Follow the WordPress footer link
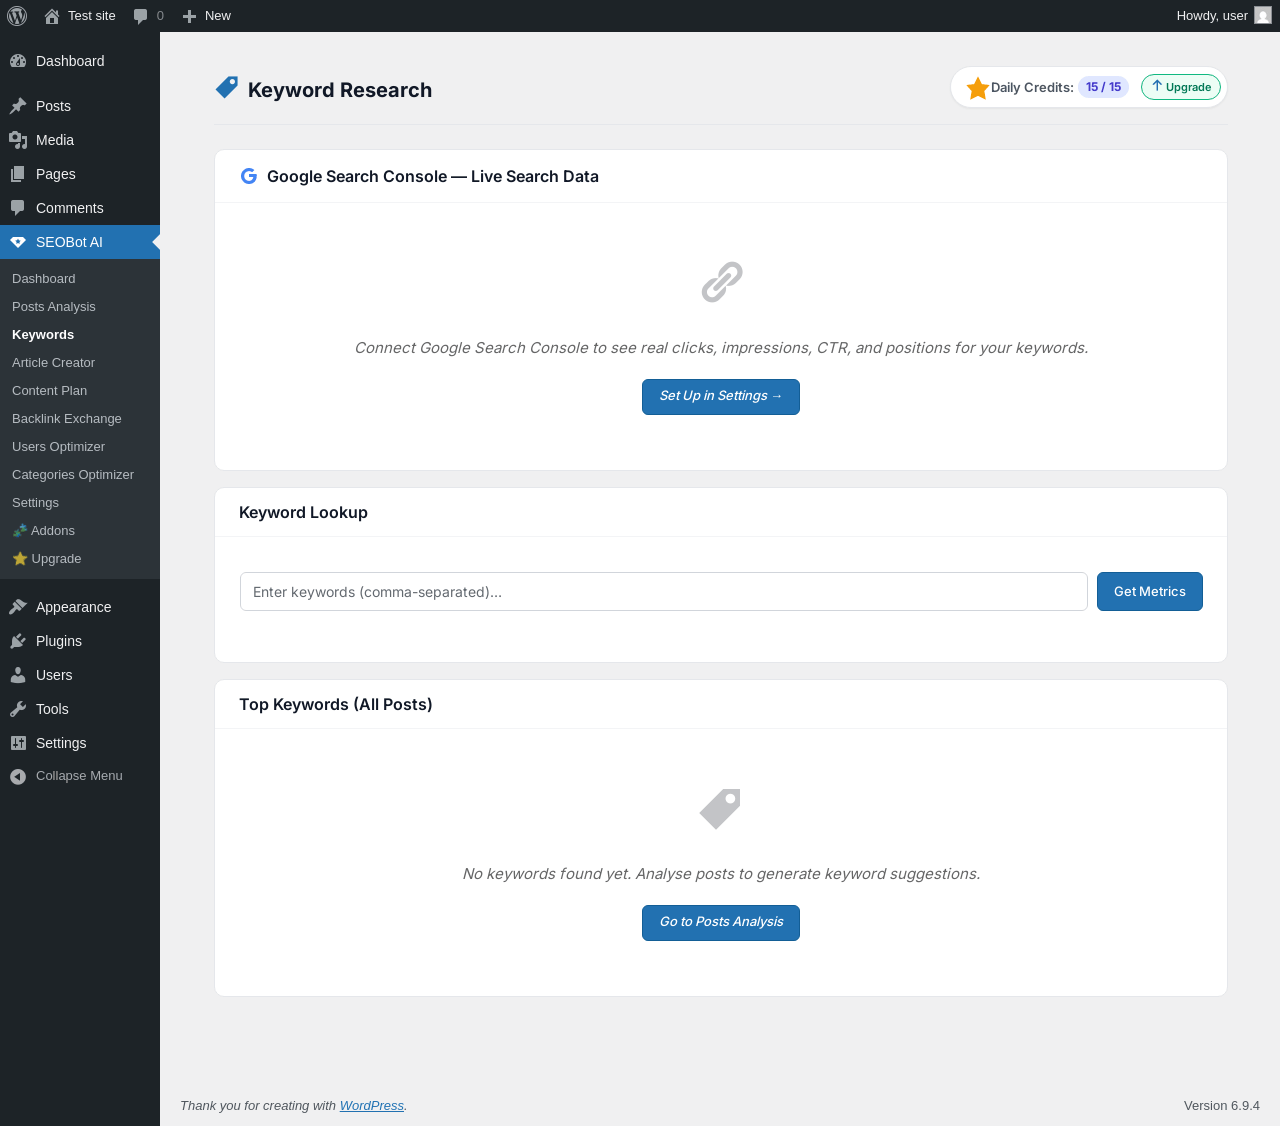 click(x=372, y=1106)
